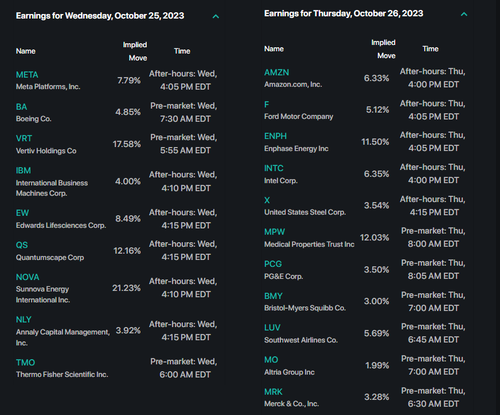Select the 12.16% implied move for Quantumscape

click(127, 251)
